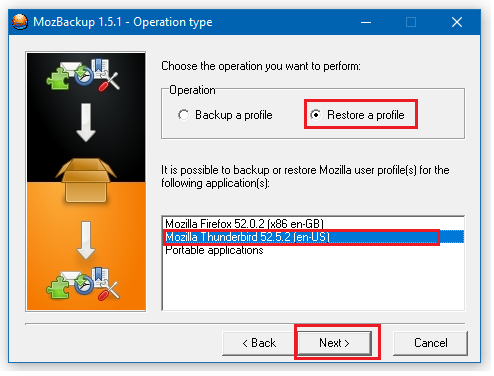494x376 pixels.
Task: Choose Mozilla Firefox 52.0.2 (x86 en-GB)
Action: (313, 223)
